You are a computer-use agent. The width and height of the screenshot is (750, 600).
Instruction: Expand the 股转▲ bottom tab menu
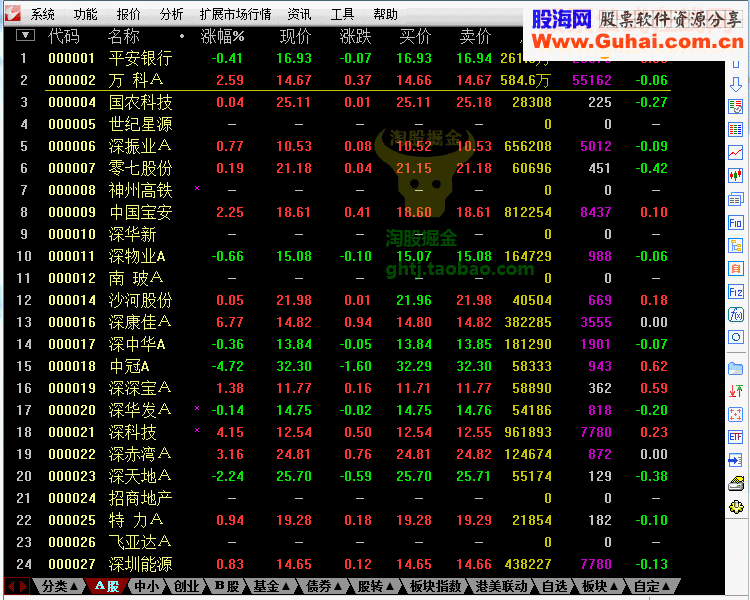point(375,586)
